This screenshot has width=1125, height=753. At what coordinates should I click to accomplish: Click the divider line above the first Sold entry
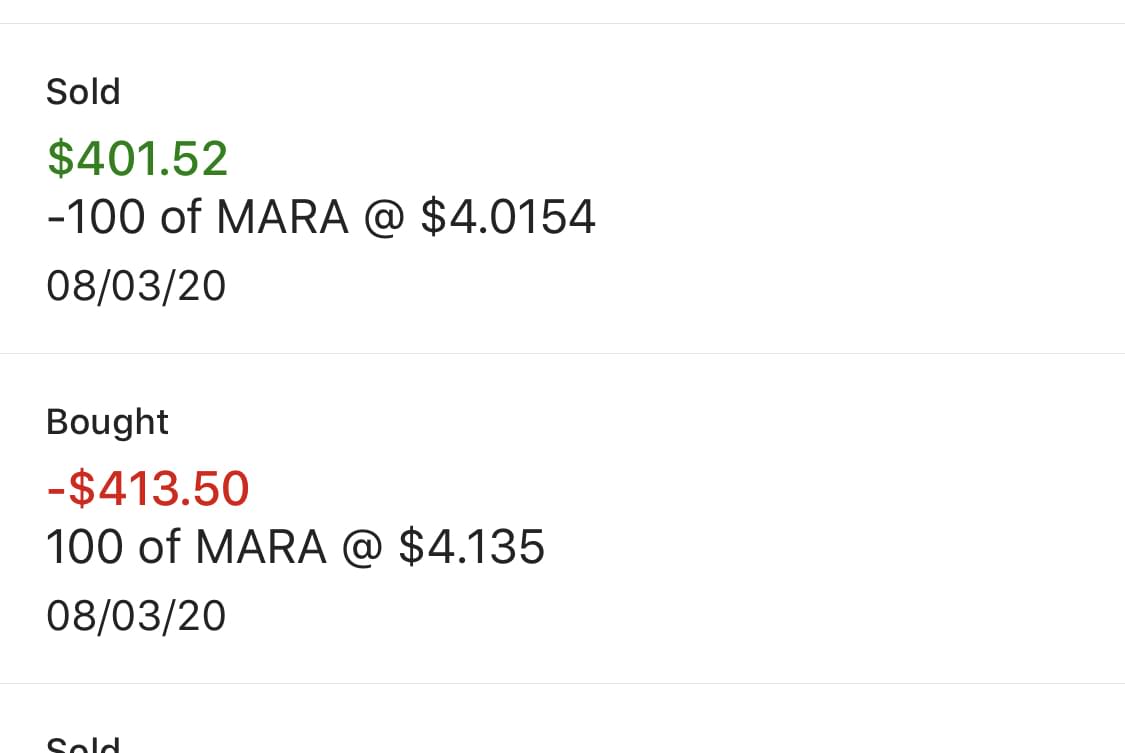562,23
